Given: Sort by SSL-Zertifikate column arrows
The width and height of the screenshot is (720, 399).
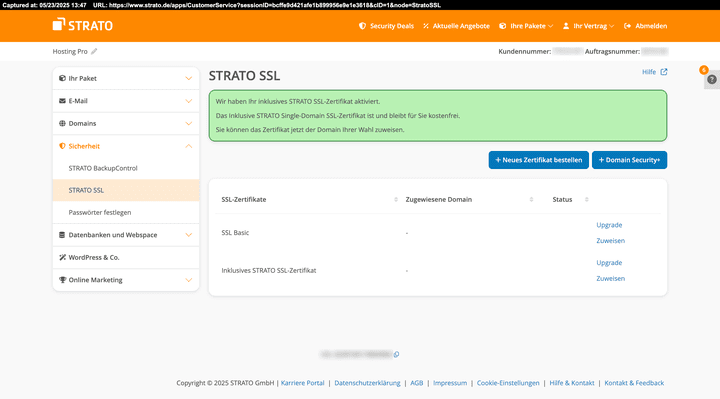Looking at the screenshot, I should coord(396,199).
